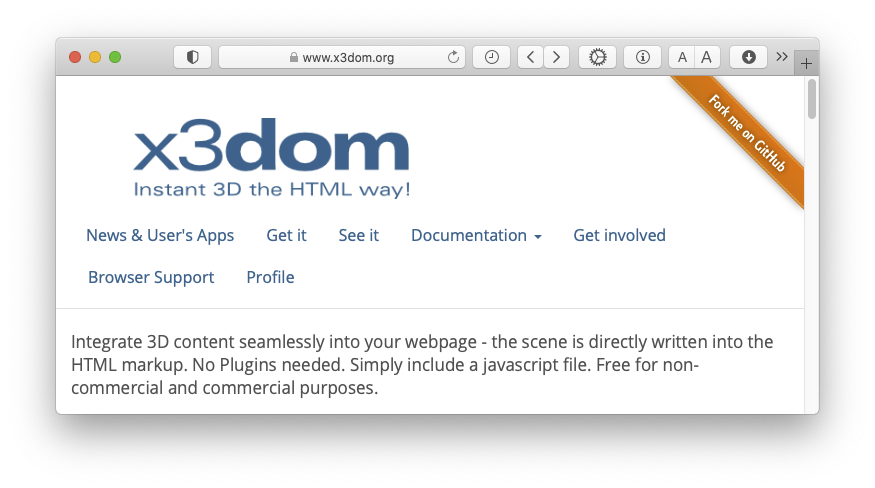Open the history clock button
875x488 pixels.
pos(491,57)
